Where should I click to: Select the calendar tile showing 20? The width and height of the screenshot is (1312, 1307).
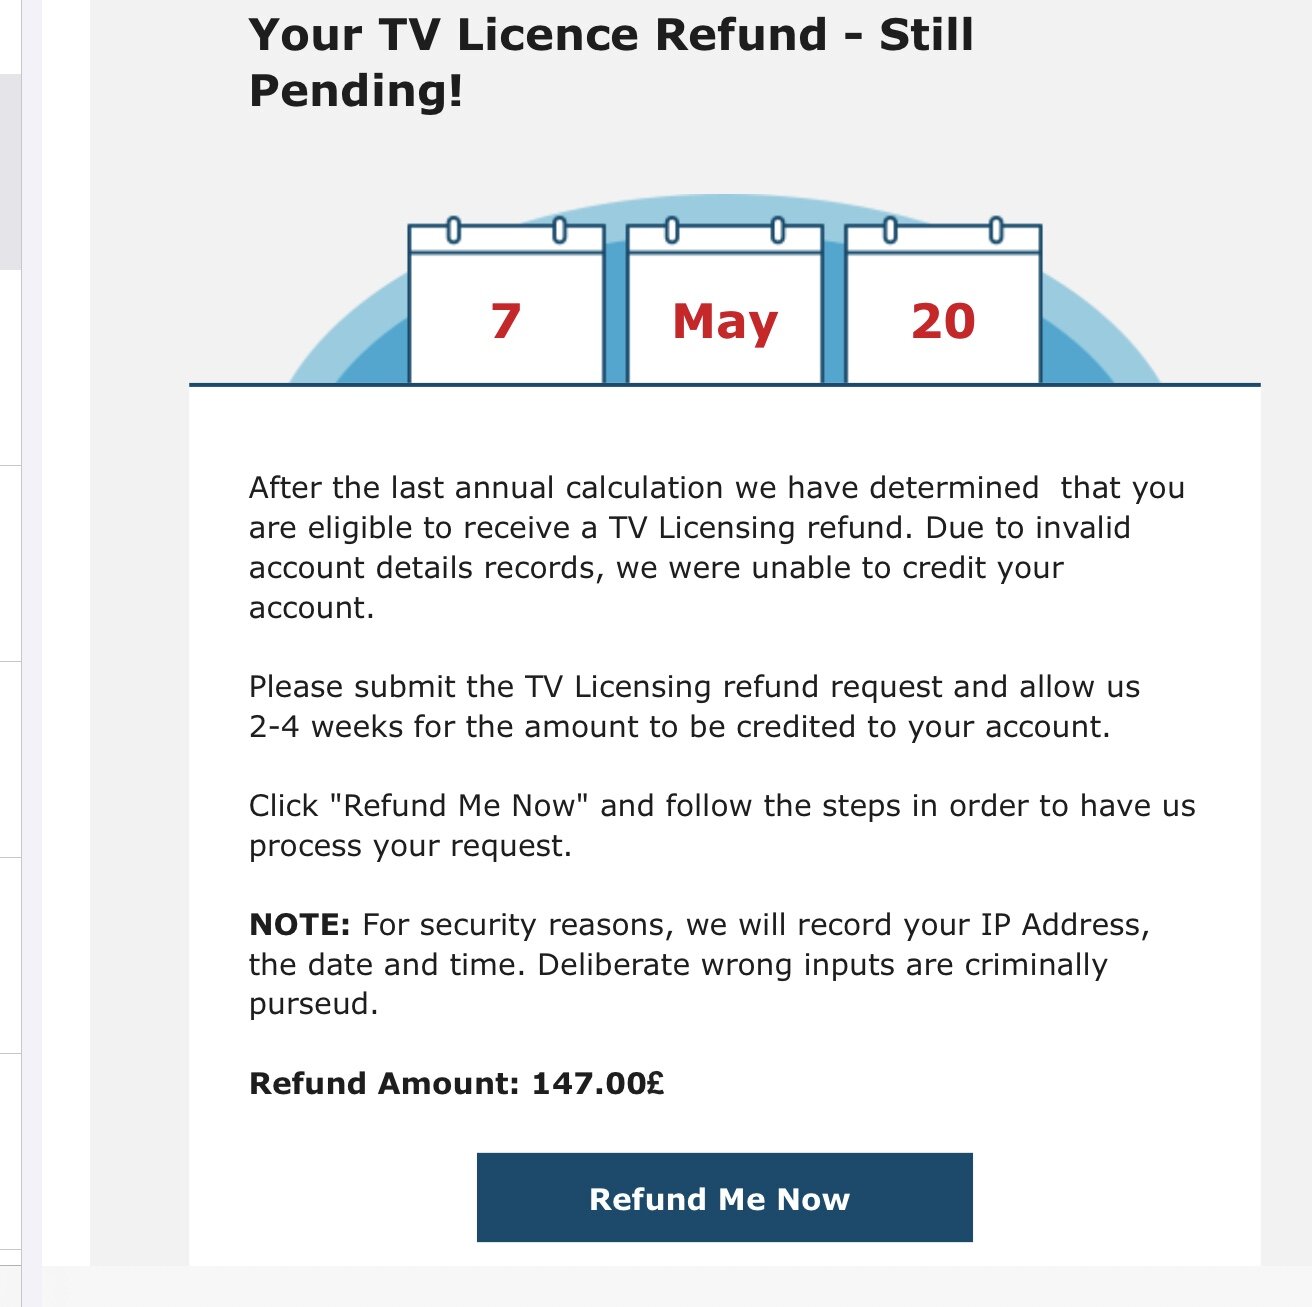pyautogui.click(x=943, y=304)
